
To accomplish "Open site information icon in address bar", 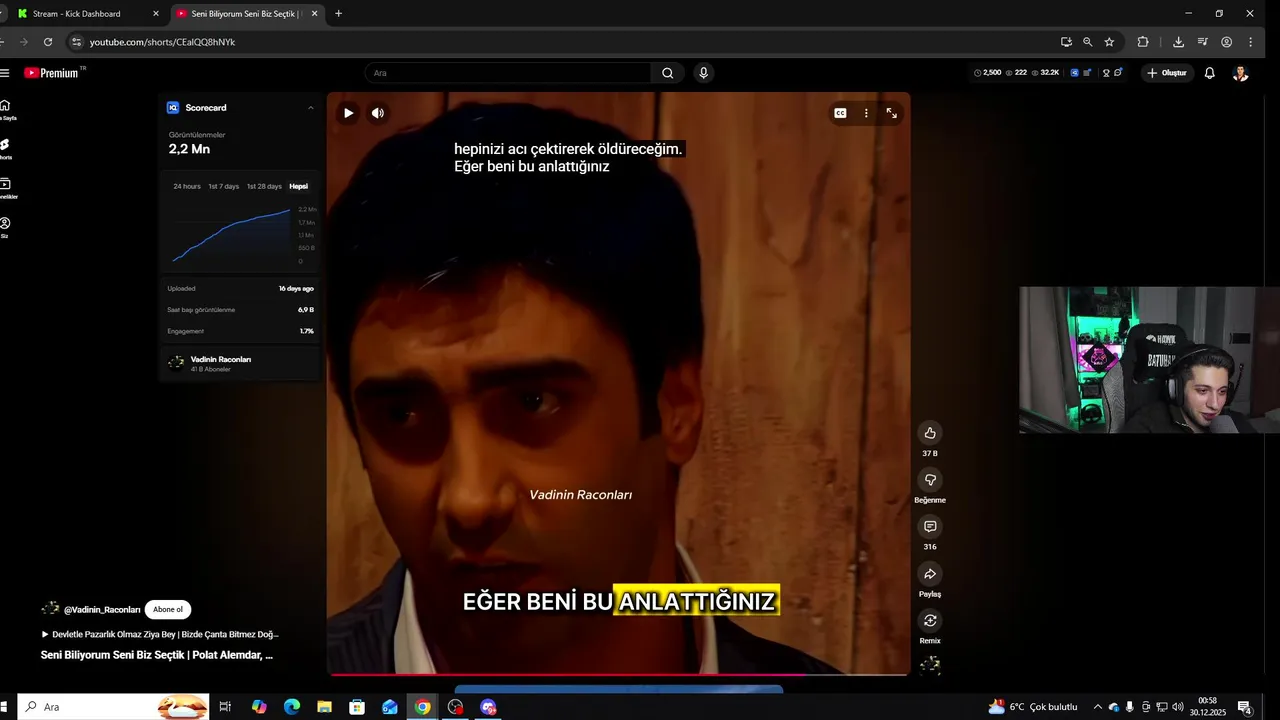I will tap(76, 42).
